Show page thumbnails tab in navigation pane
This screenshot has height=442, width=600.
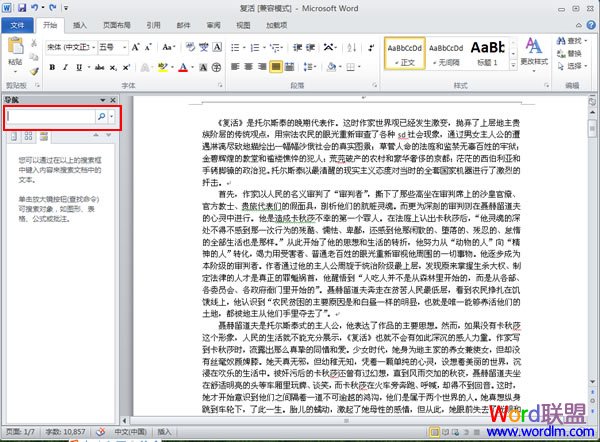[30, 136]
